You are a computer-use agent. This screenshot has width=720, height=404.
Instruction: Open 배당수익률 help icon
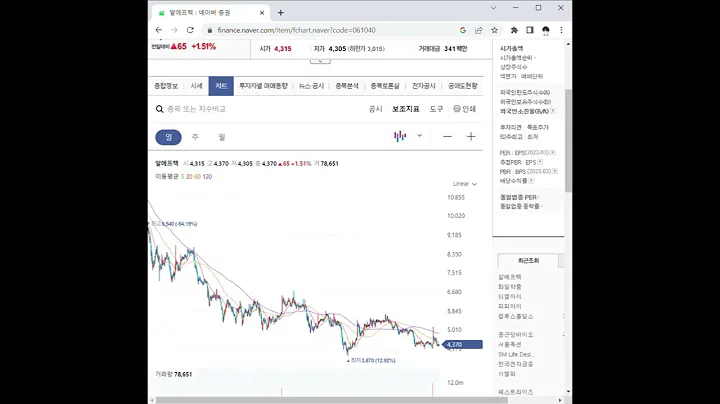click(531, 181)
